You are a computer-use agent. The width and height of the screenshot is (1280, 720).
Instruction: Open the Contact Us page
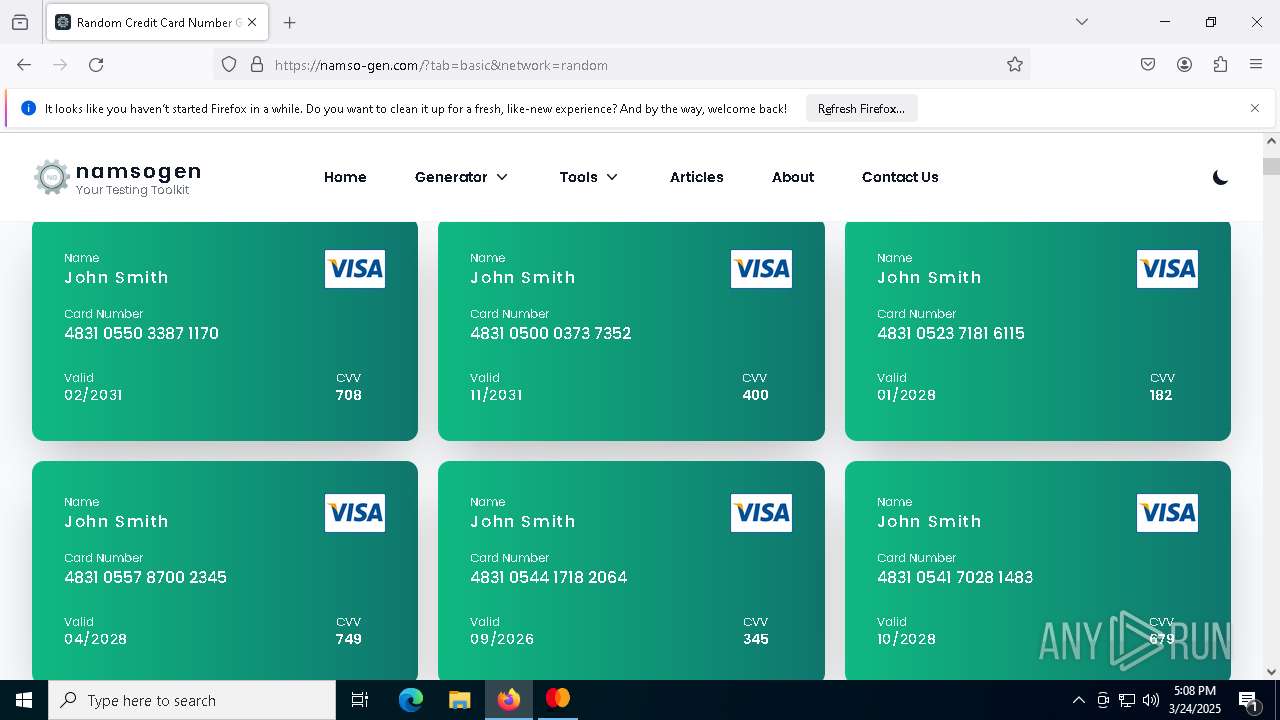tap(900, 177)
